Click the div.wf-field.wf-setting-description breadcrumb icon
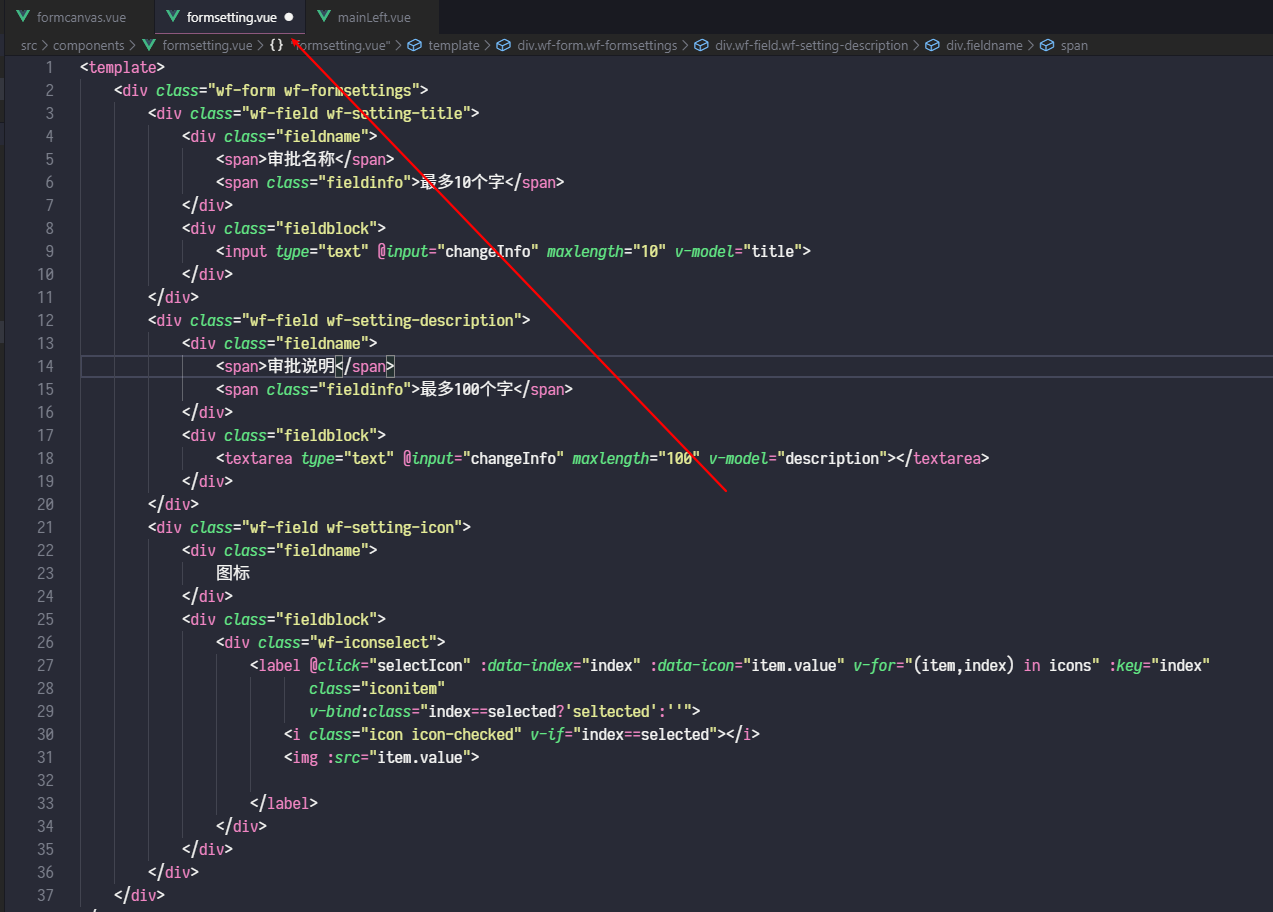The height and width of the screenshot is (912, 1273). pyautogui.click(x=702, y=45)
